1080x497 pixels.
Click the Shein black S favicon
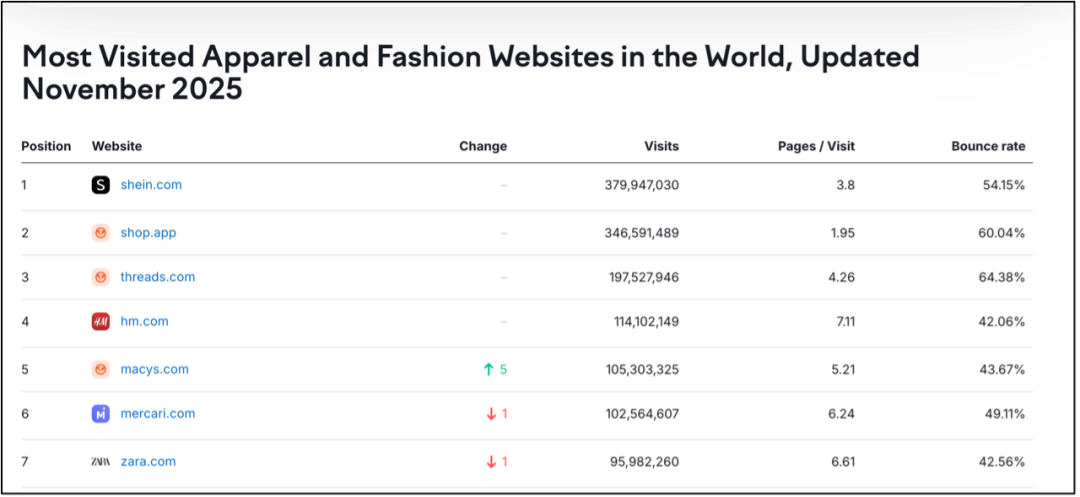[x=100, y=185]
